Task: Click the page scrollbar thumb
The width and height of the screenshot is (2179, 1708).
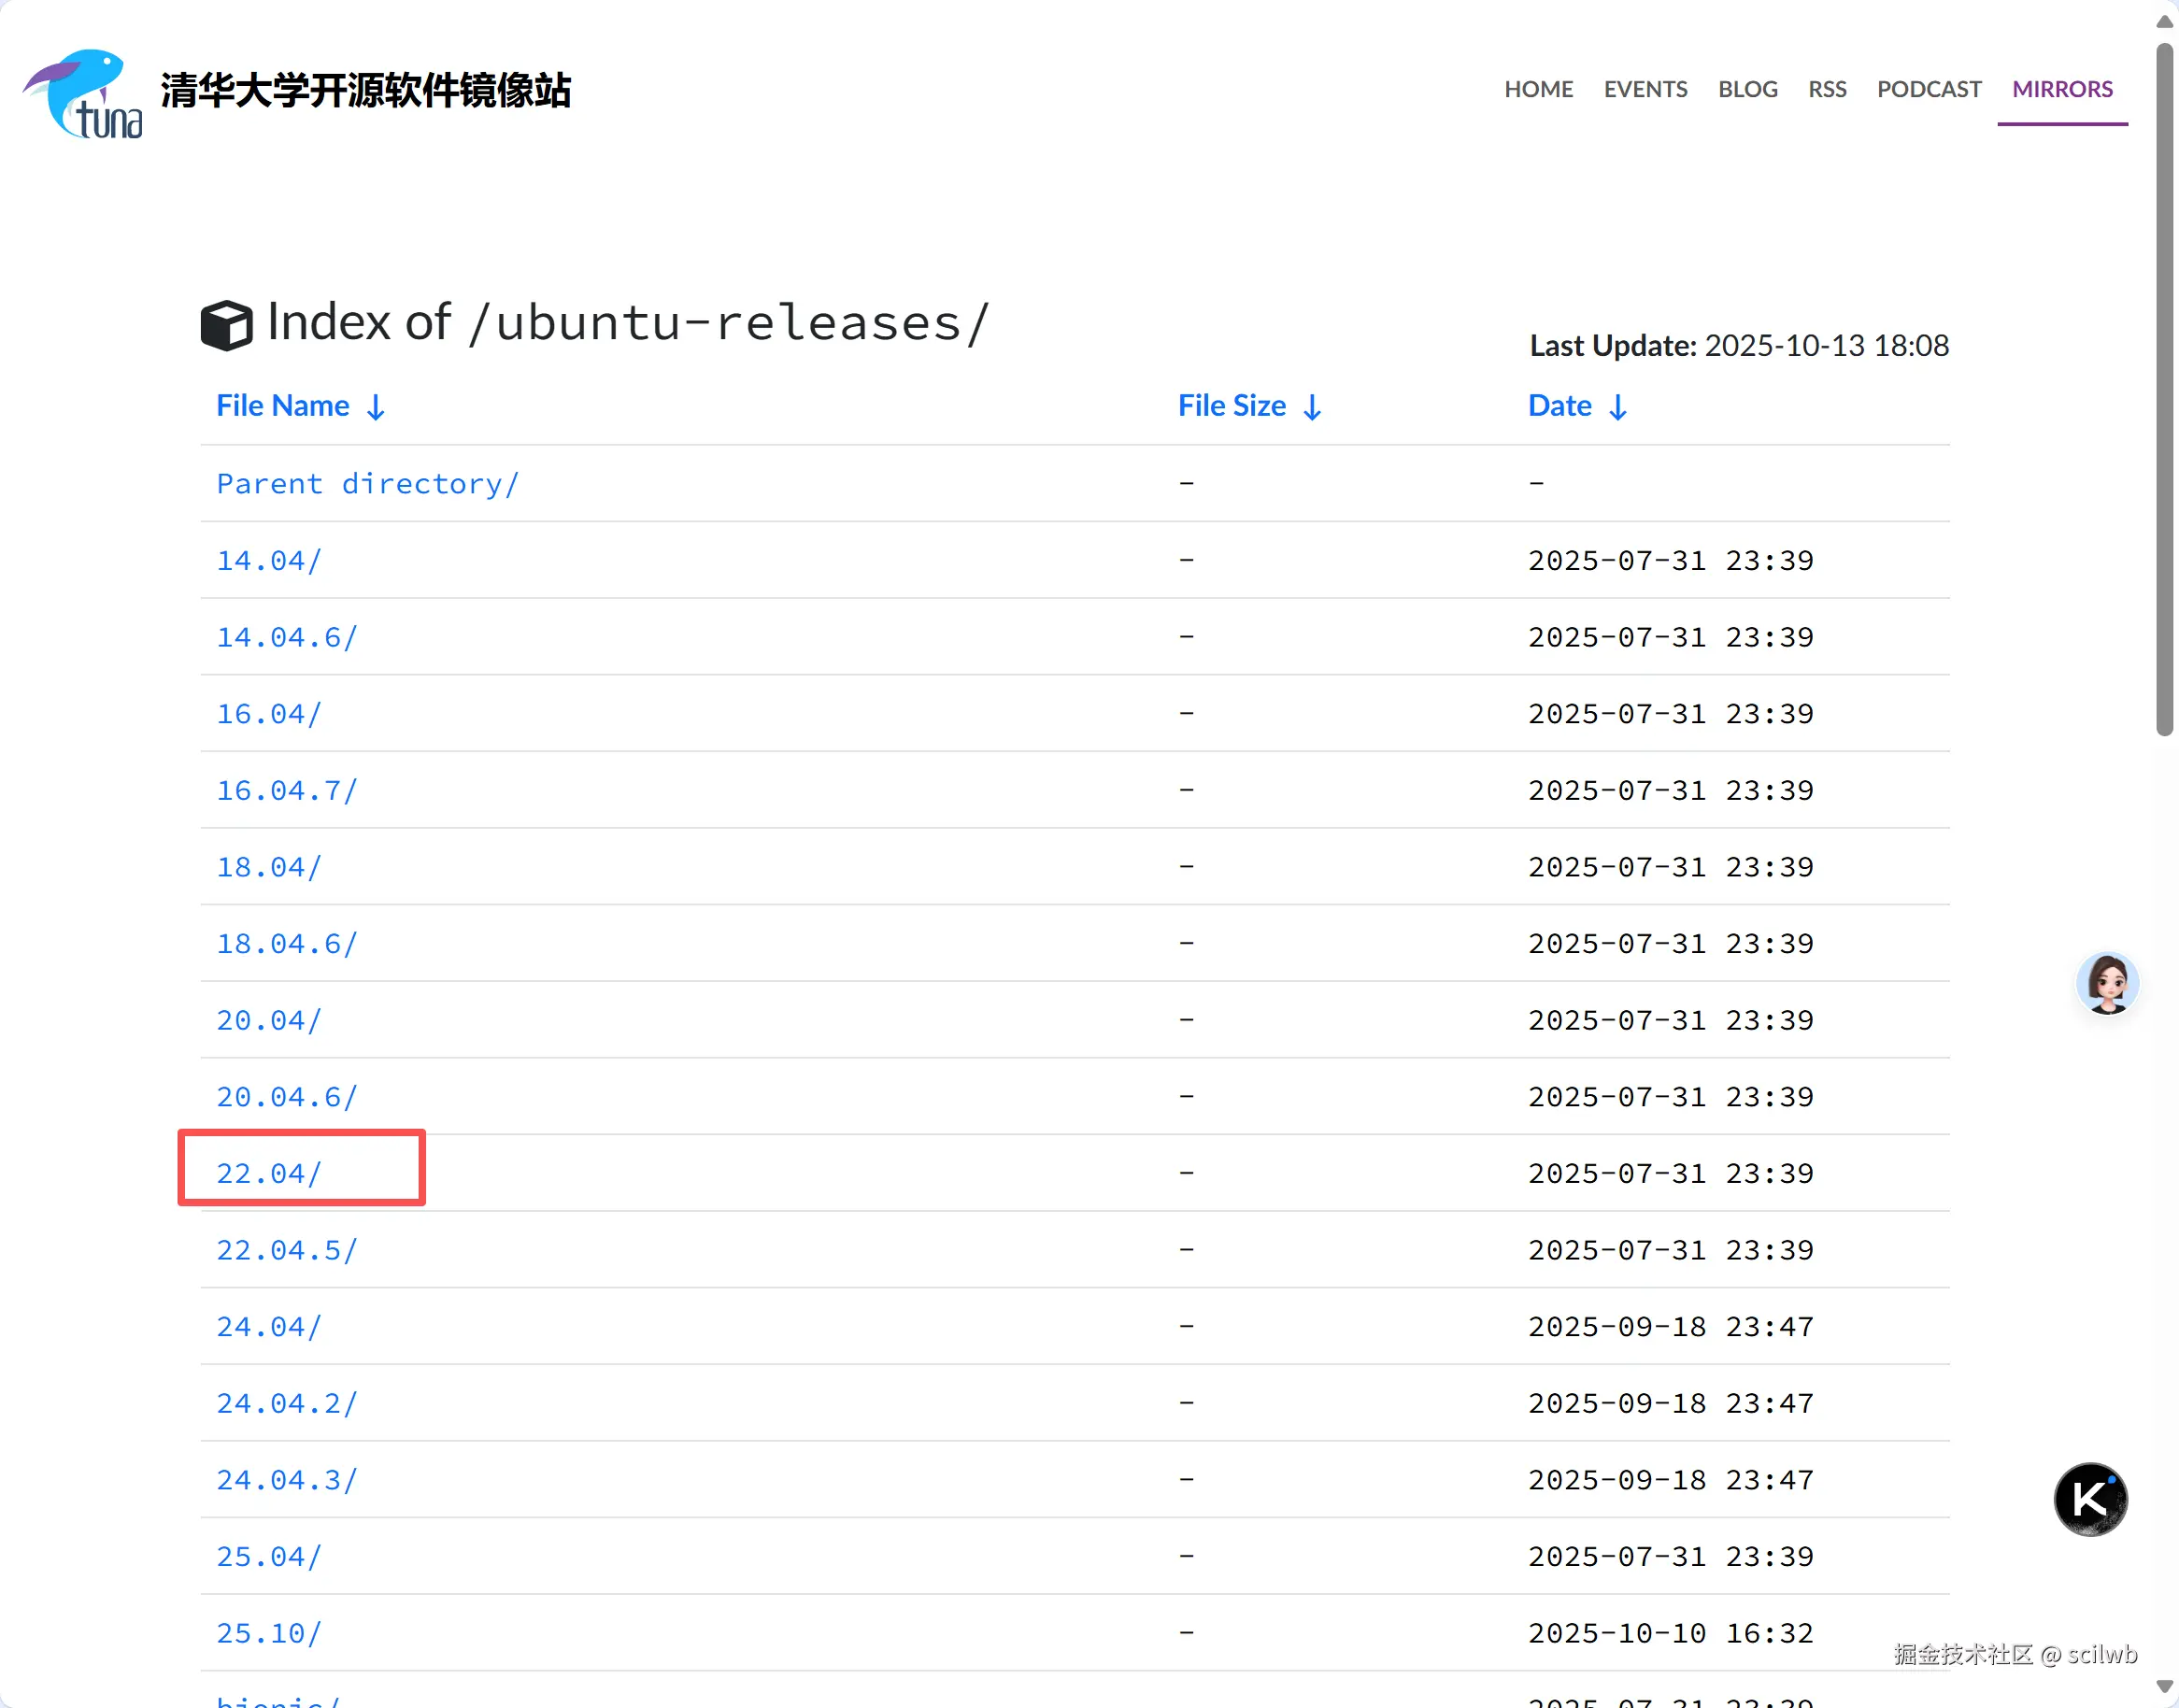Action: coord(2165,390)
